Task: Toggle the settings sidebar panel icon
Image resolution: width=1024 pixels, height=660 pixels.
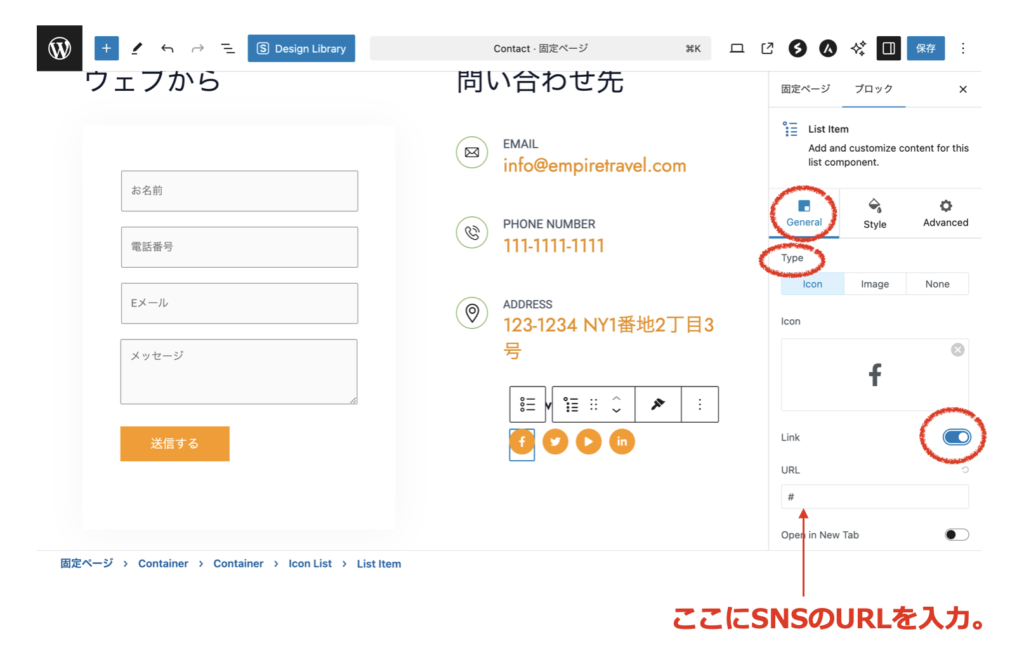Action: 887,48
